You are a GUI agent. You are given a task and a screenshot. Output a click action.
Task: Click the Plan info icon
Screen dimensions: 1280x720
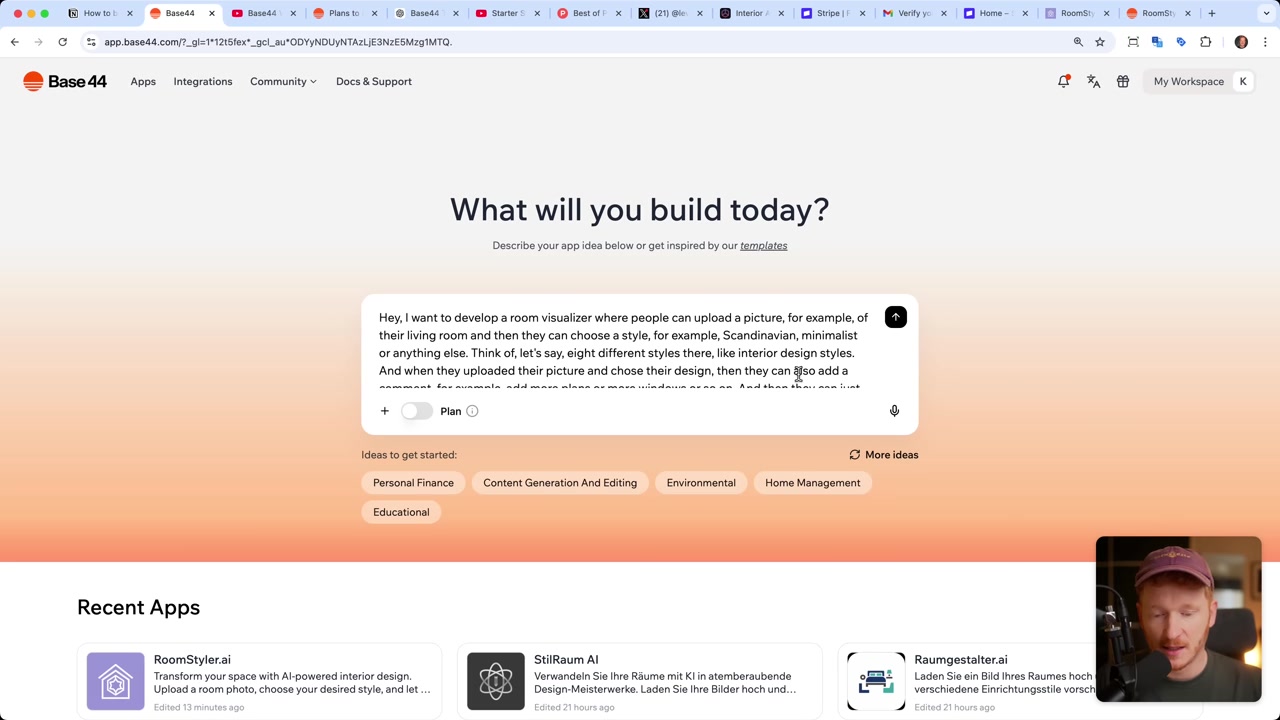(x=472, y=411)
